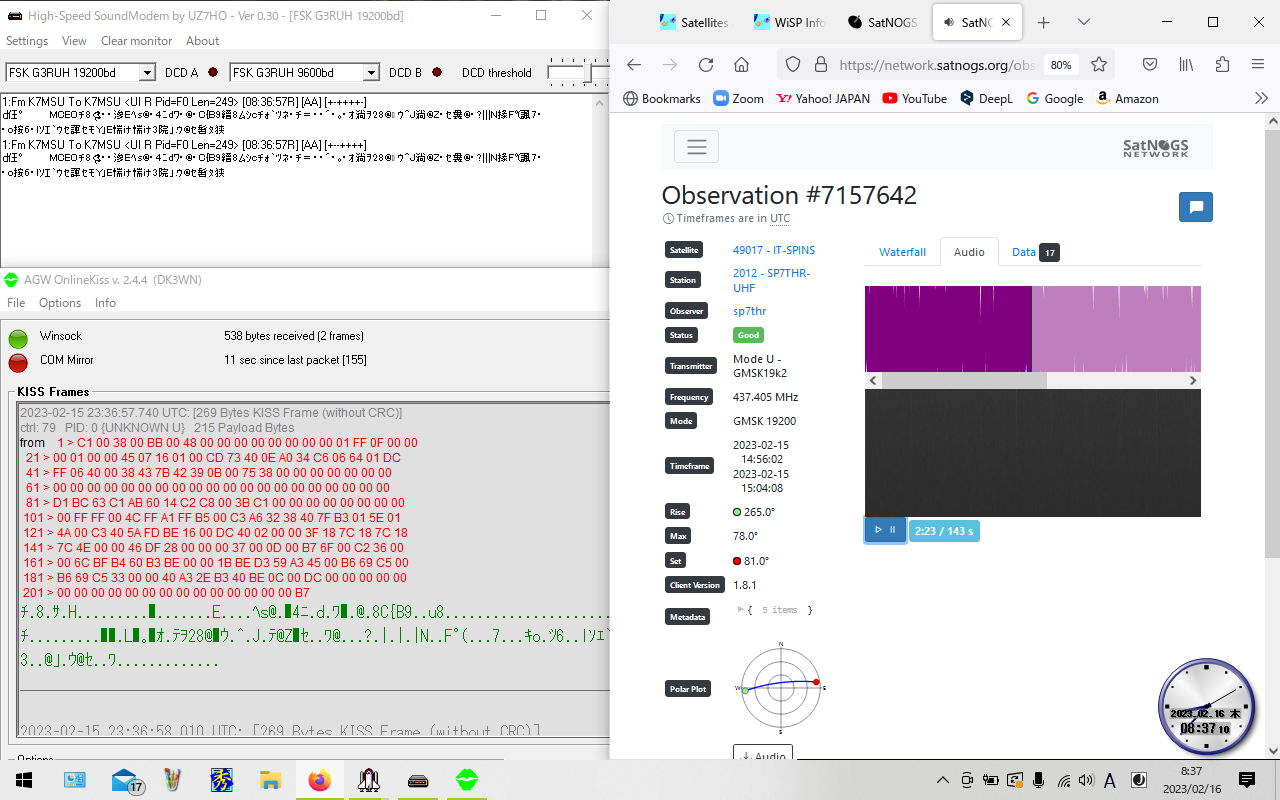Open SoundModem Settings menu
1280x800 pixels.
point(27,41)
